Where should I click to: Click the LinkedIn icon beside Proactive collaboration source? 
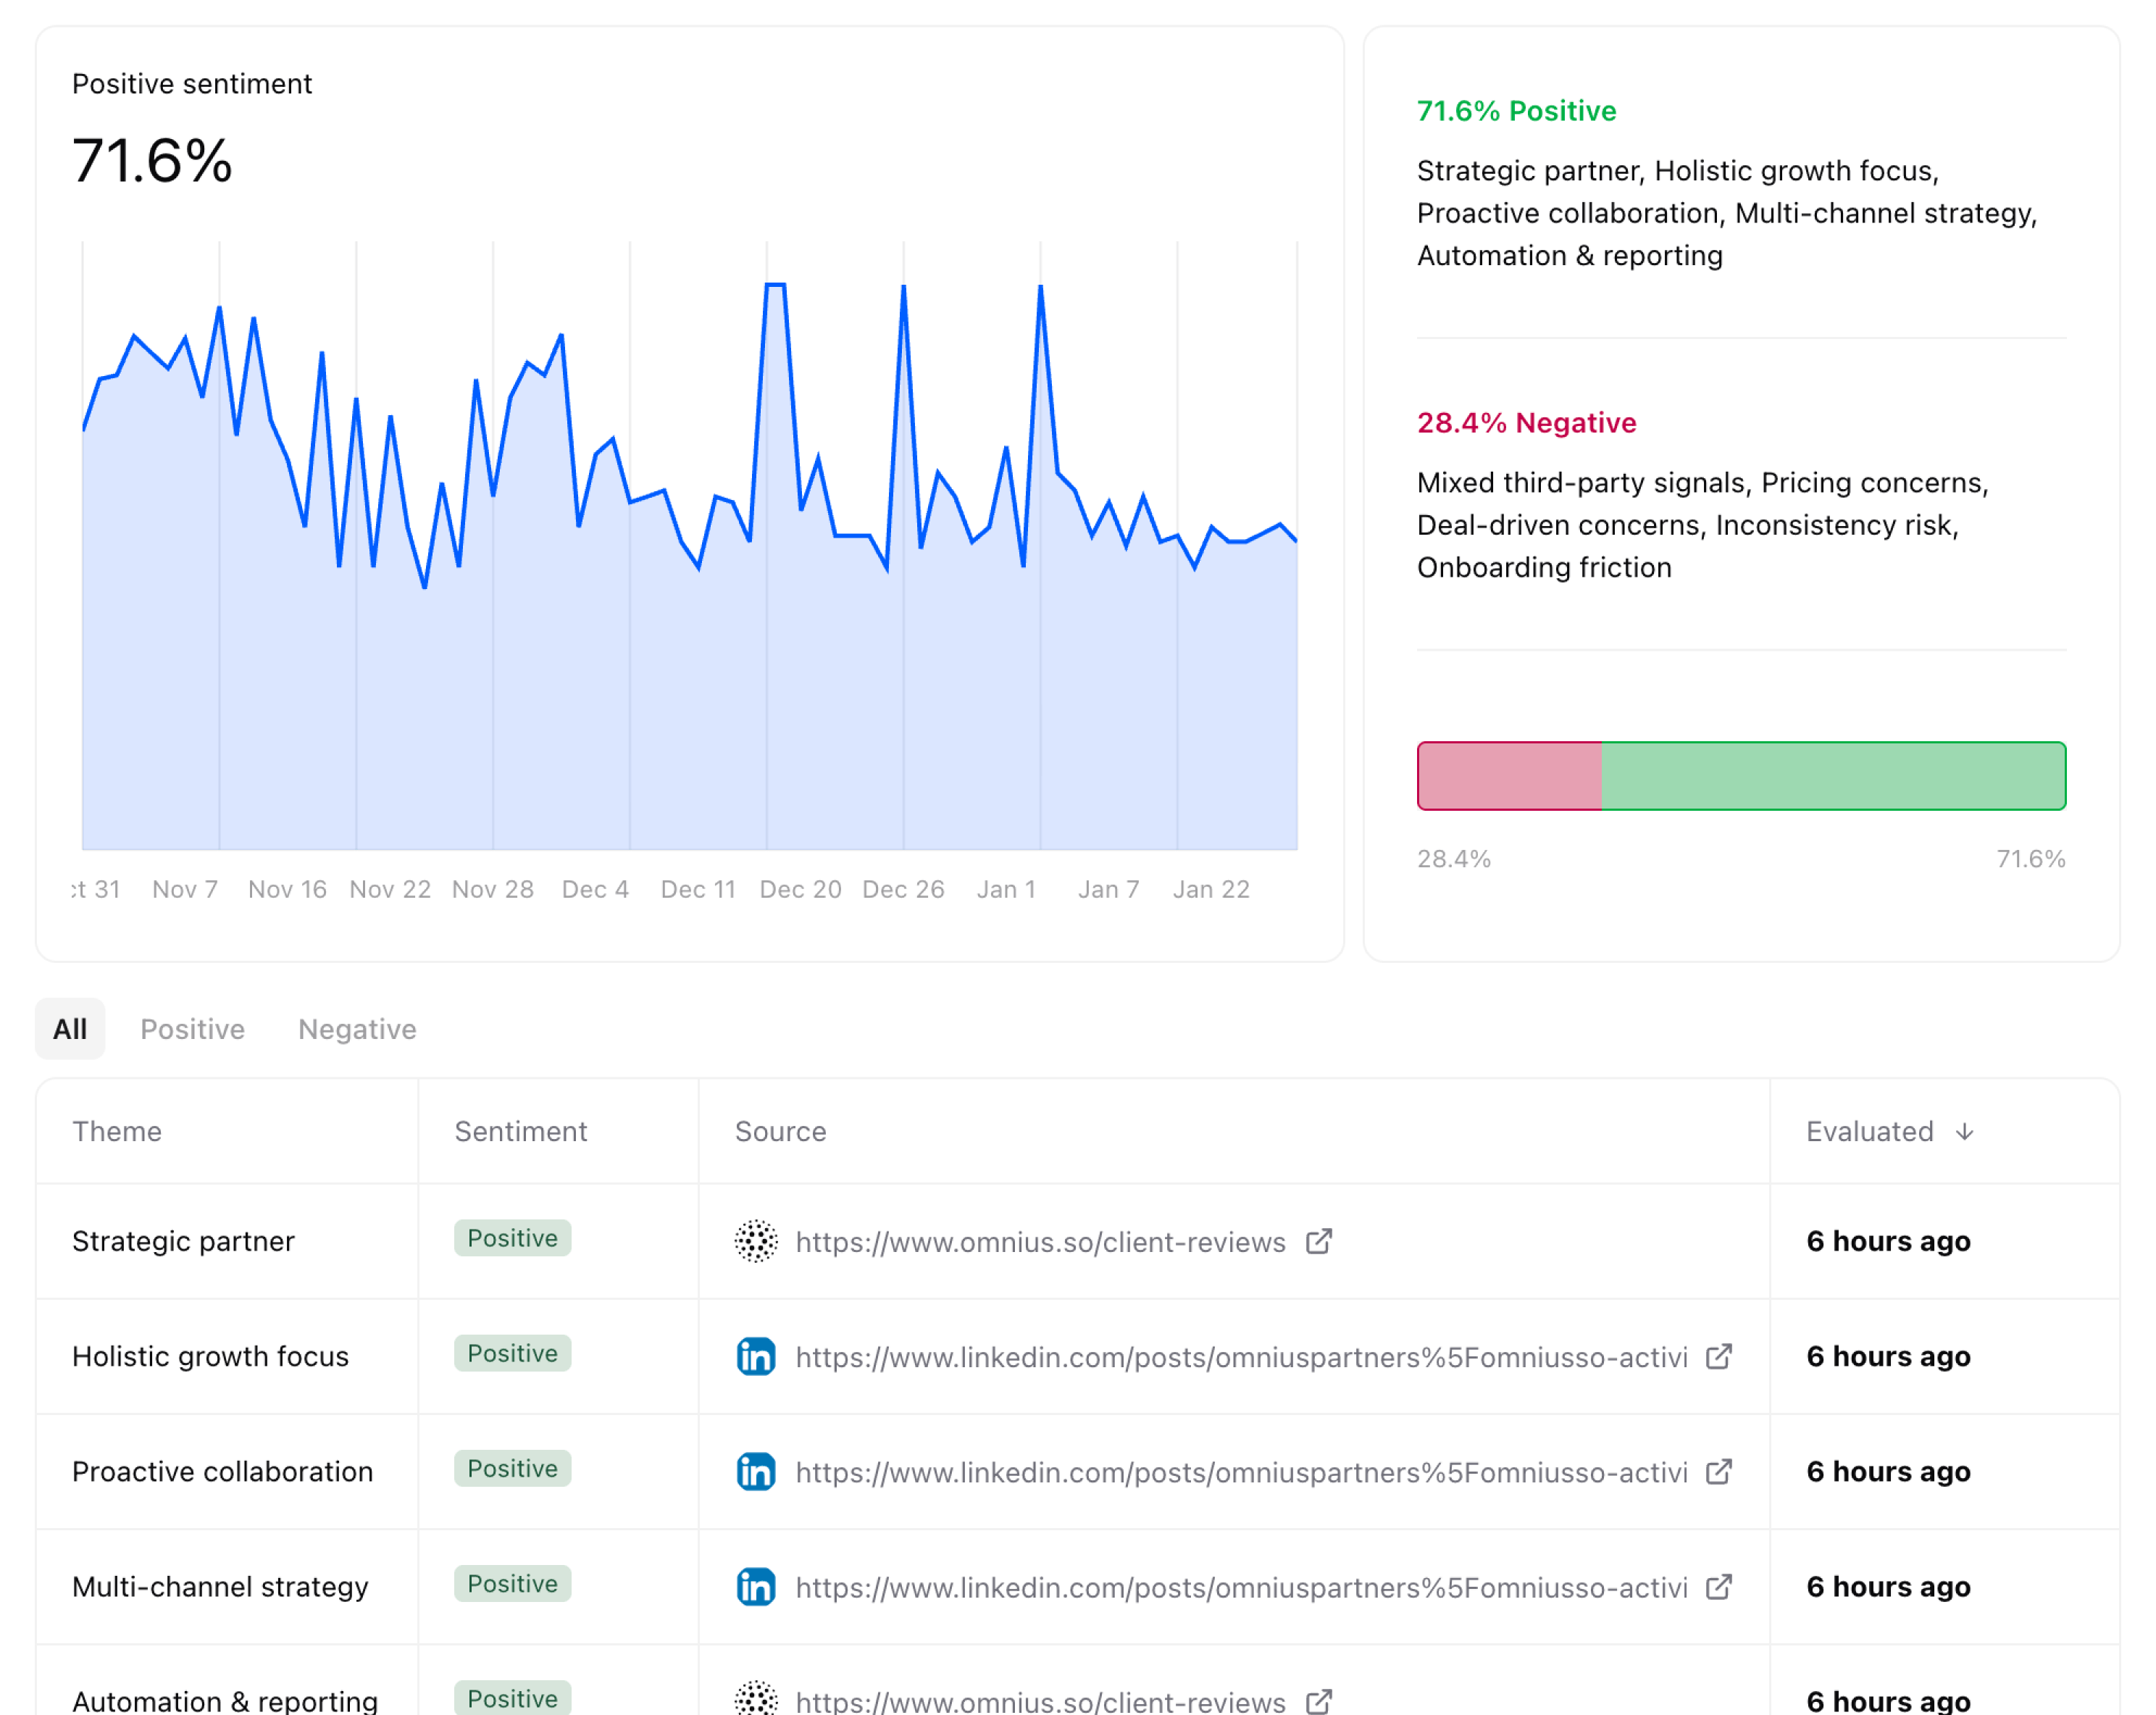[x=756, y=1472]
